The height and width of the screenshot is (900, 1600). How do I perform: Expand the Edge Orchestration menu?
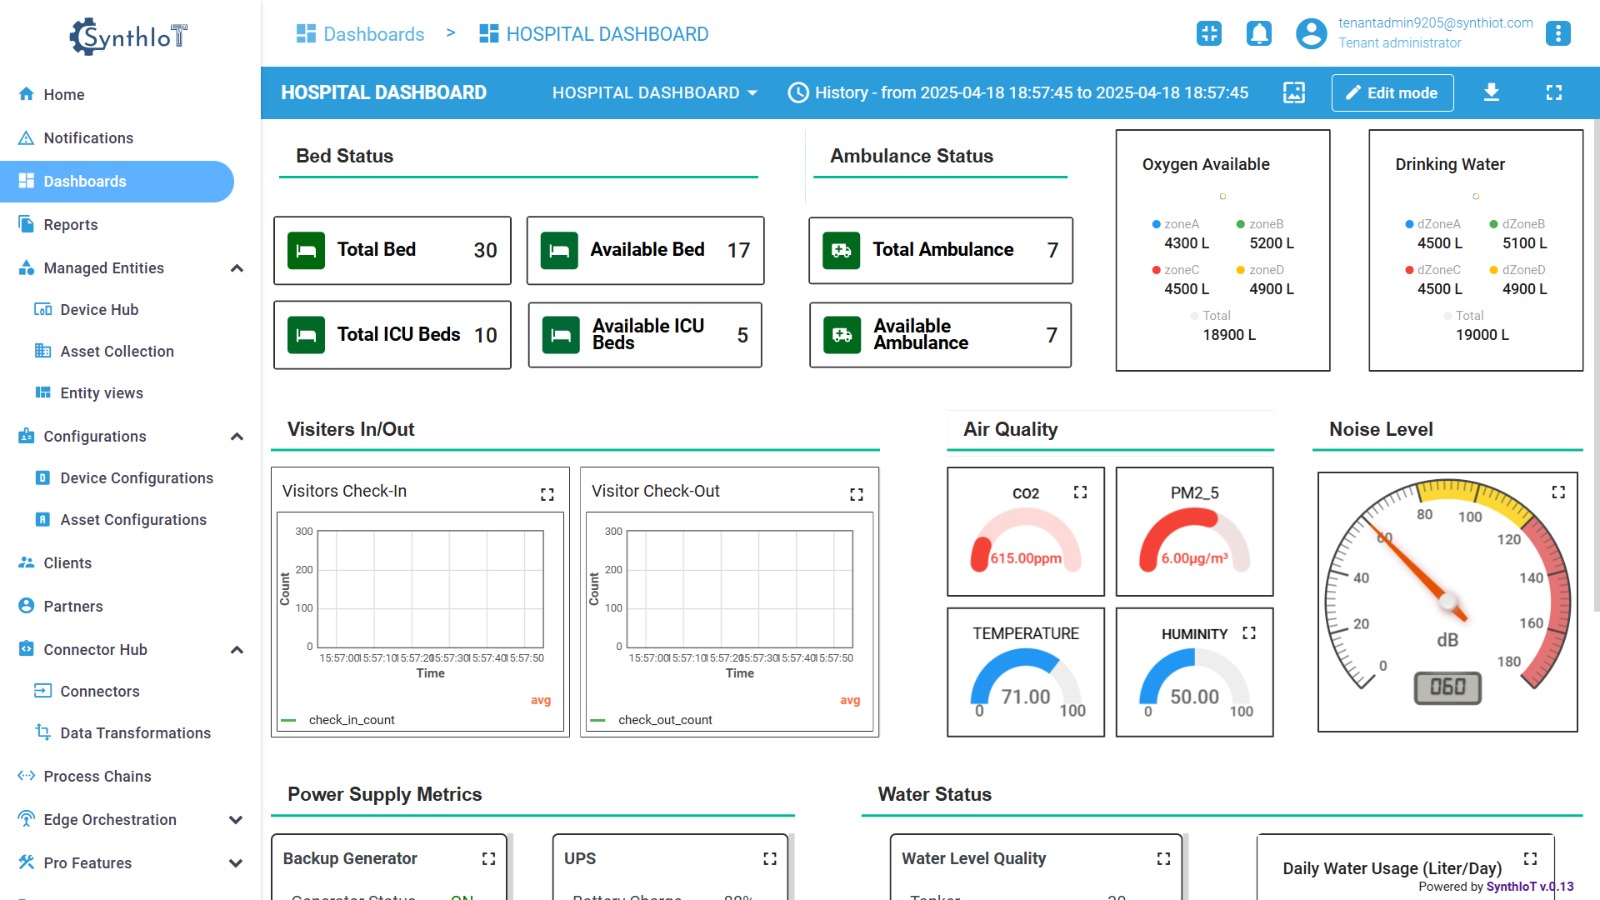pos(236,820)
